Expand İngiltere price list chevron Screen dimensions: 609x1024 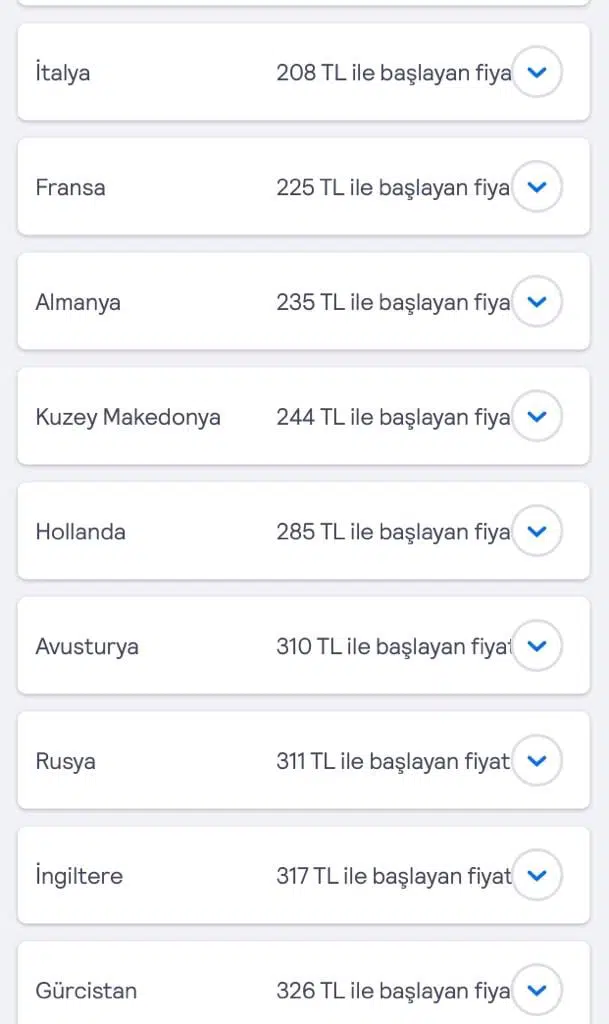tap(537, 876)
